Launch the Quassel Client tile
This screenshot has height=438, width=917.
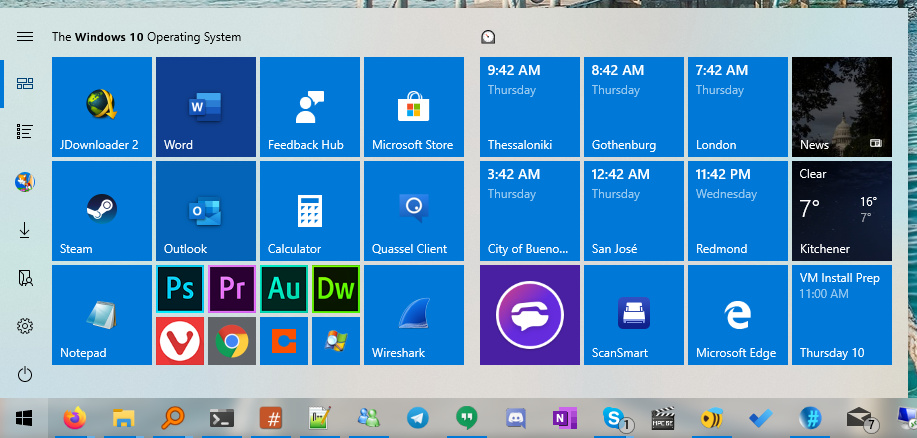click(414, 211)
